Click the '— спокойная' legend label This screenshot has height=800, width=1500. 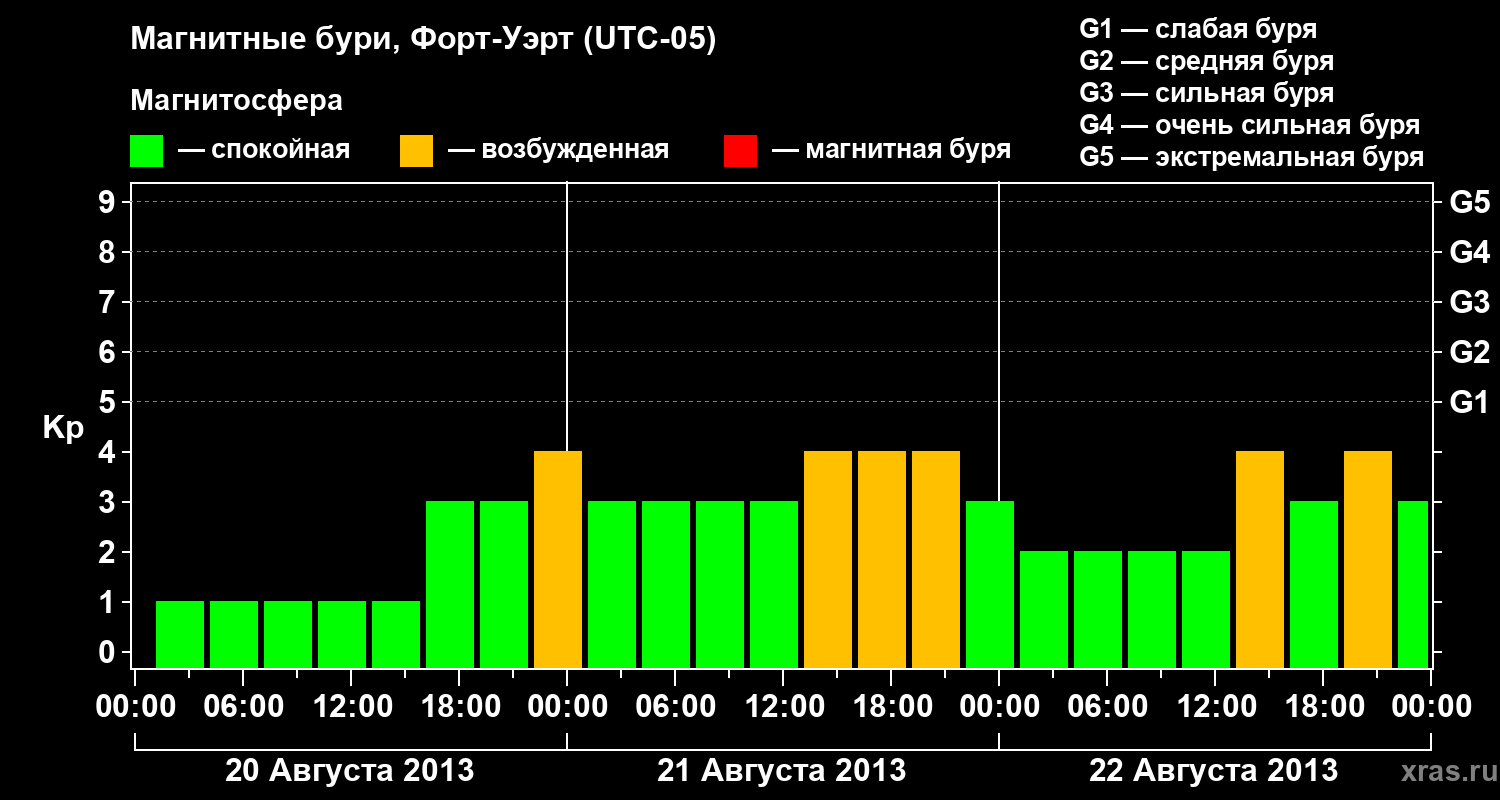tap(264, 150)
